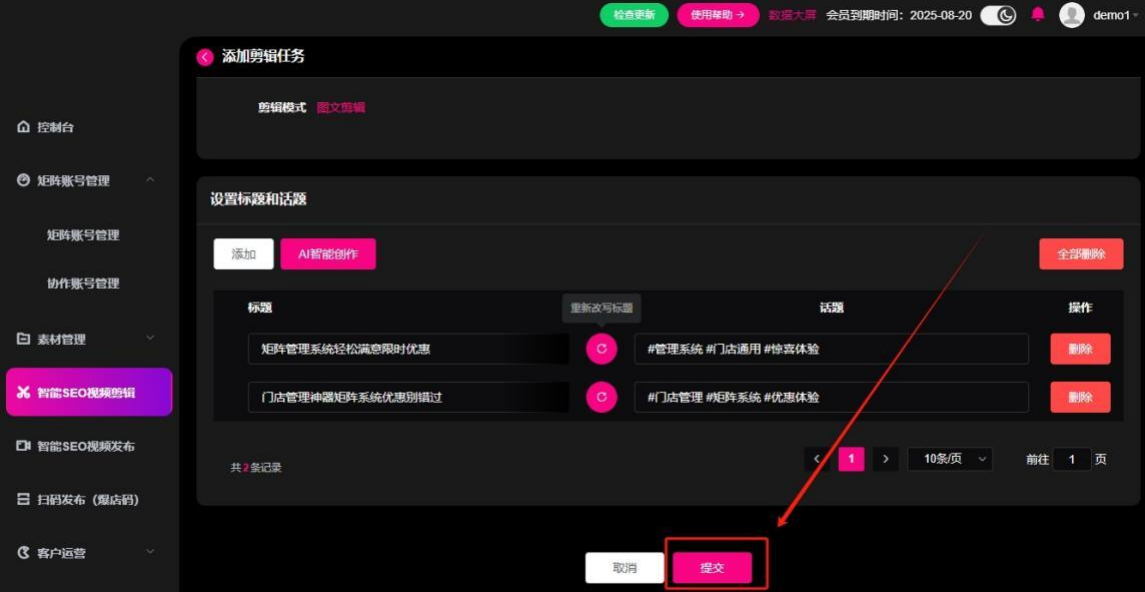This screenshot has width=1145, height=592.
Task: Click the AI智能创作 button
Action: 328,254
